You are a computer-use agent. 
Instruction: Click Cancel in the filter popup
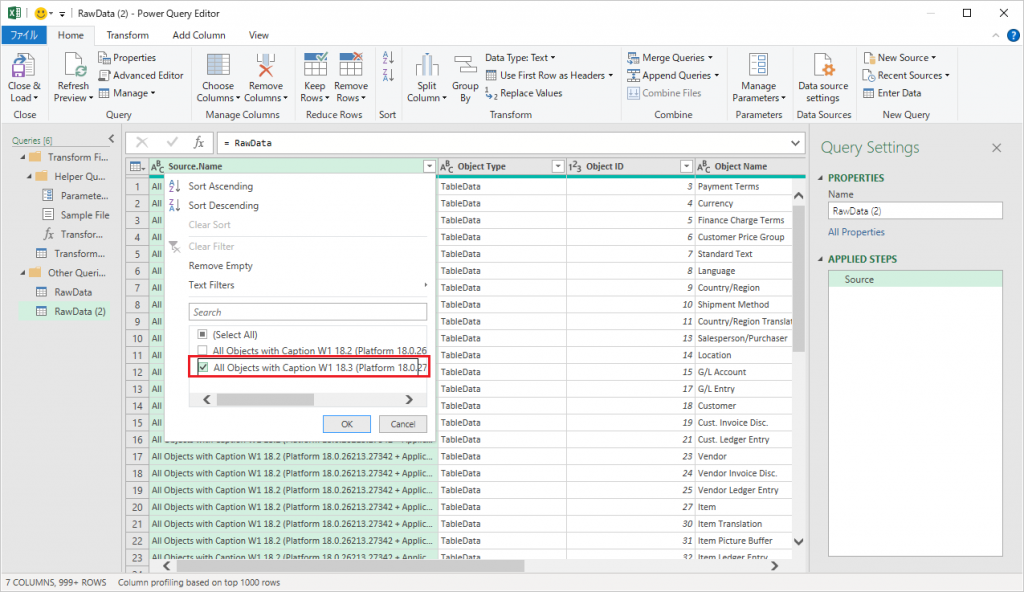point(403,424)
